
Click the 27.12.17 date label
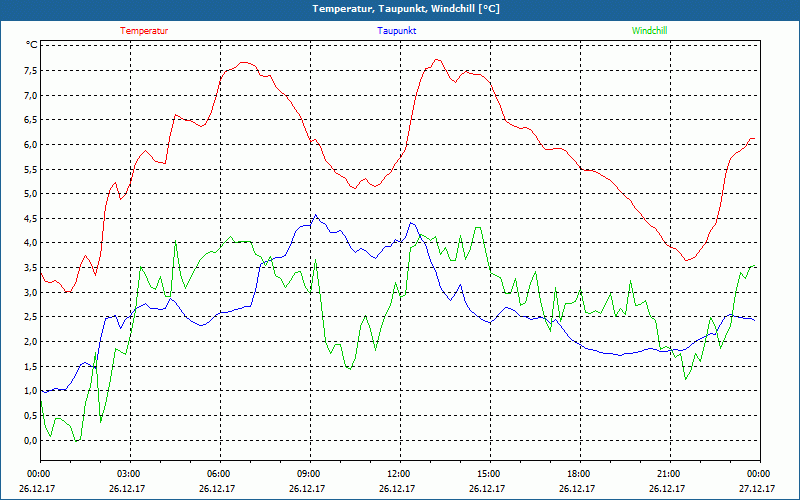click(757, 489)
